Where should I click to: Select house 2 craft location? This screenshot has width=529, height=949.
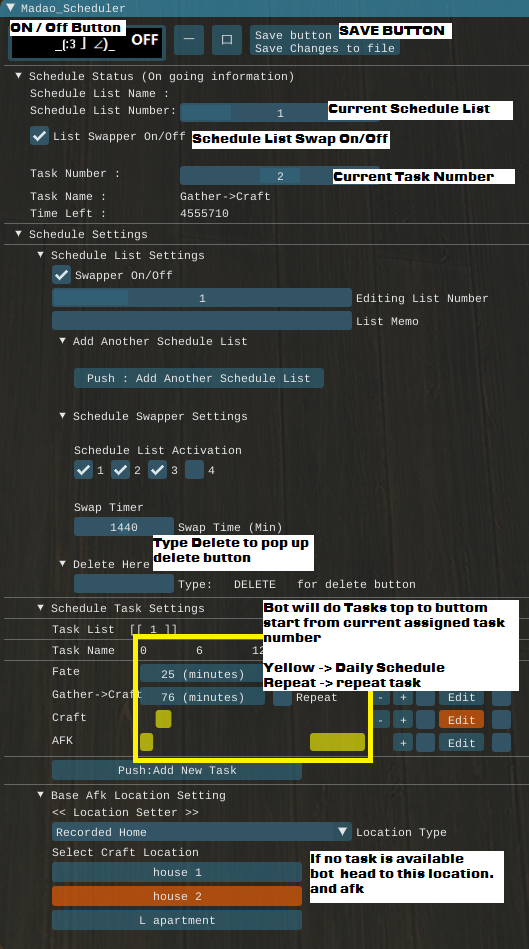[177, 896]
